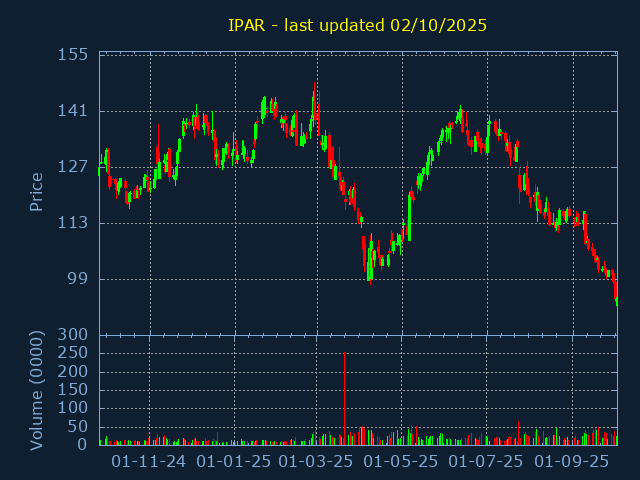
Task: Click the last candlestick at the chart's right edge
Action: (x=616, y=296)
